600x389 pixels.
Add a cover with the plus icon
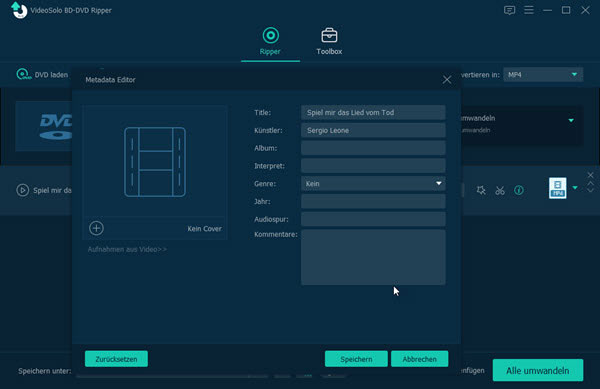(x=96, y=228)
